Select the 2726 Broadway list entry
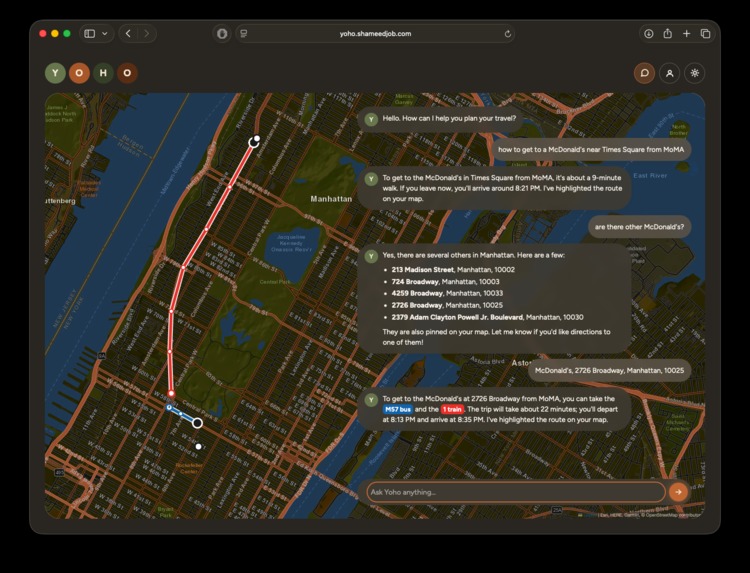The image size is (750, 573). pyautogui.click(x=447, y=305)
